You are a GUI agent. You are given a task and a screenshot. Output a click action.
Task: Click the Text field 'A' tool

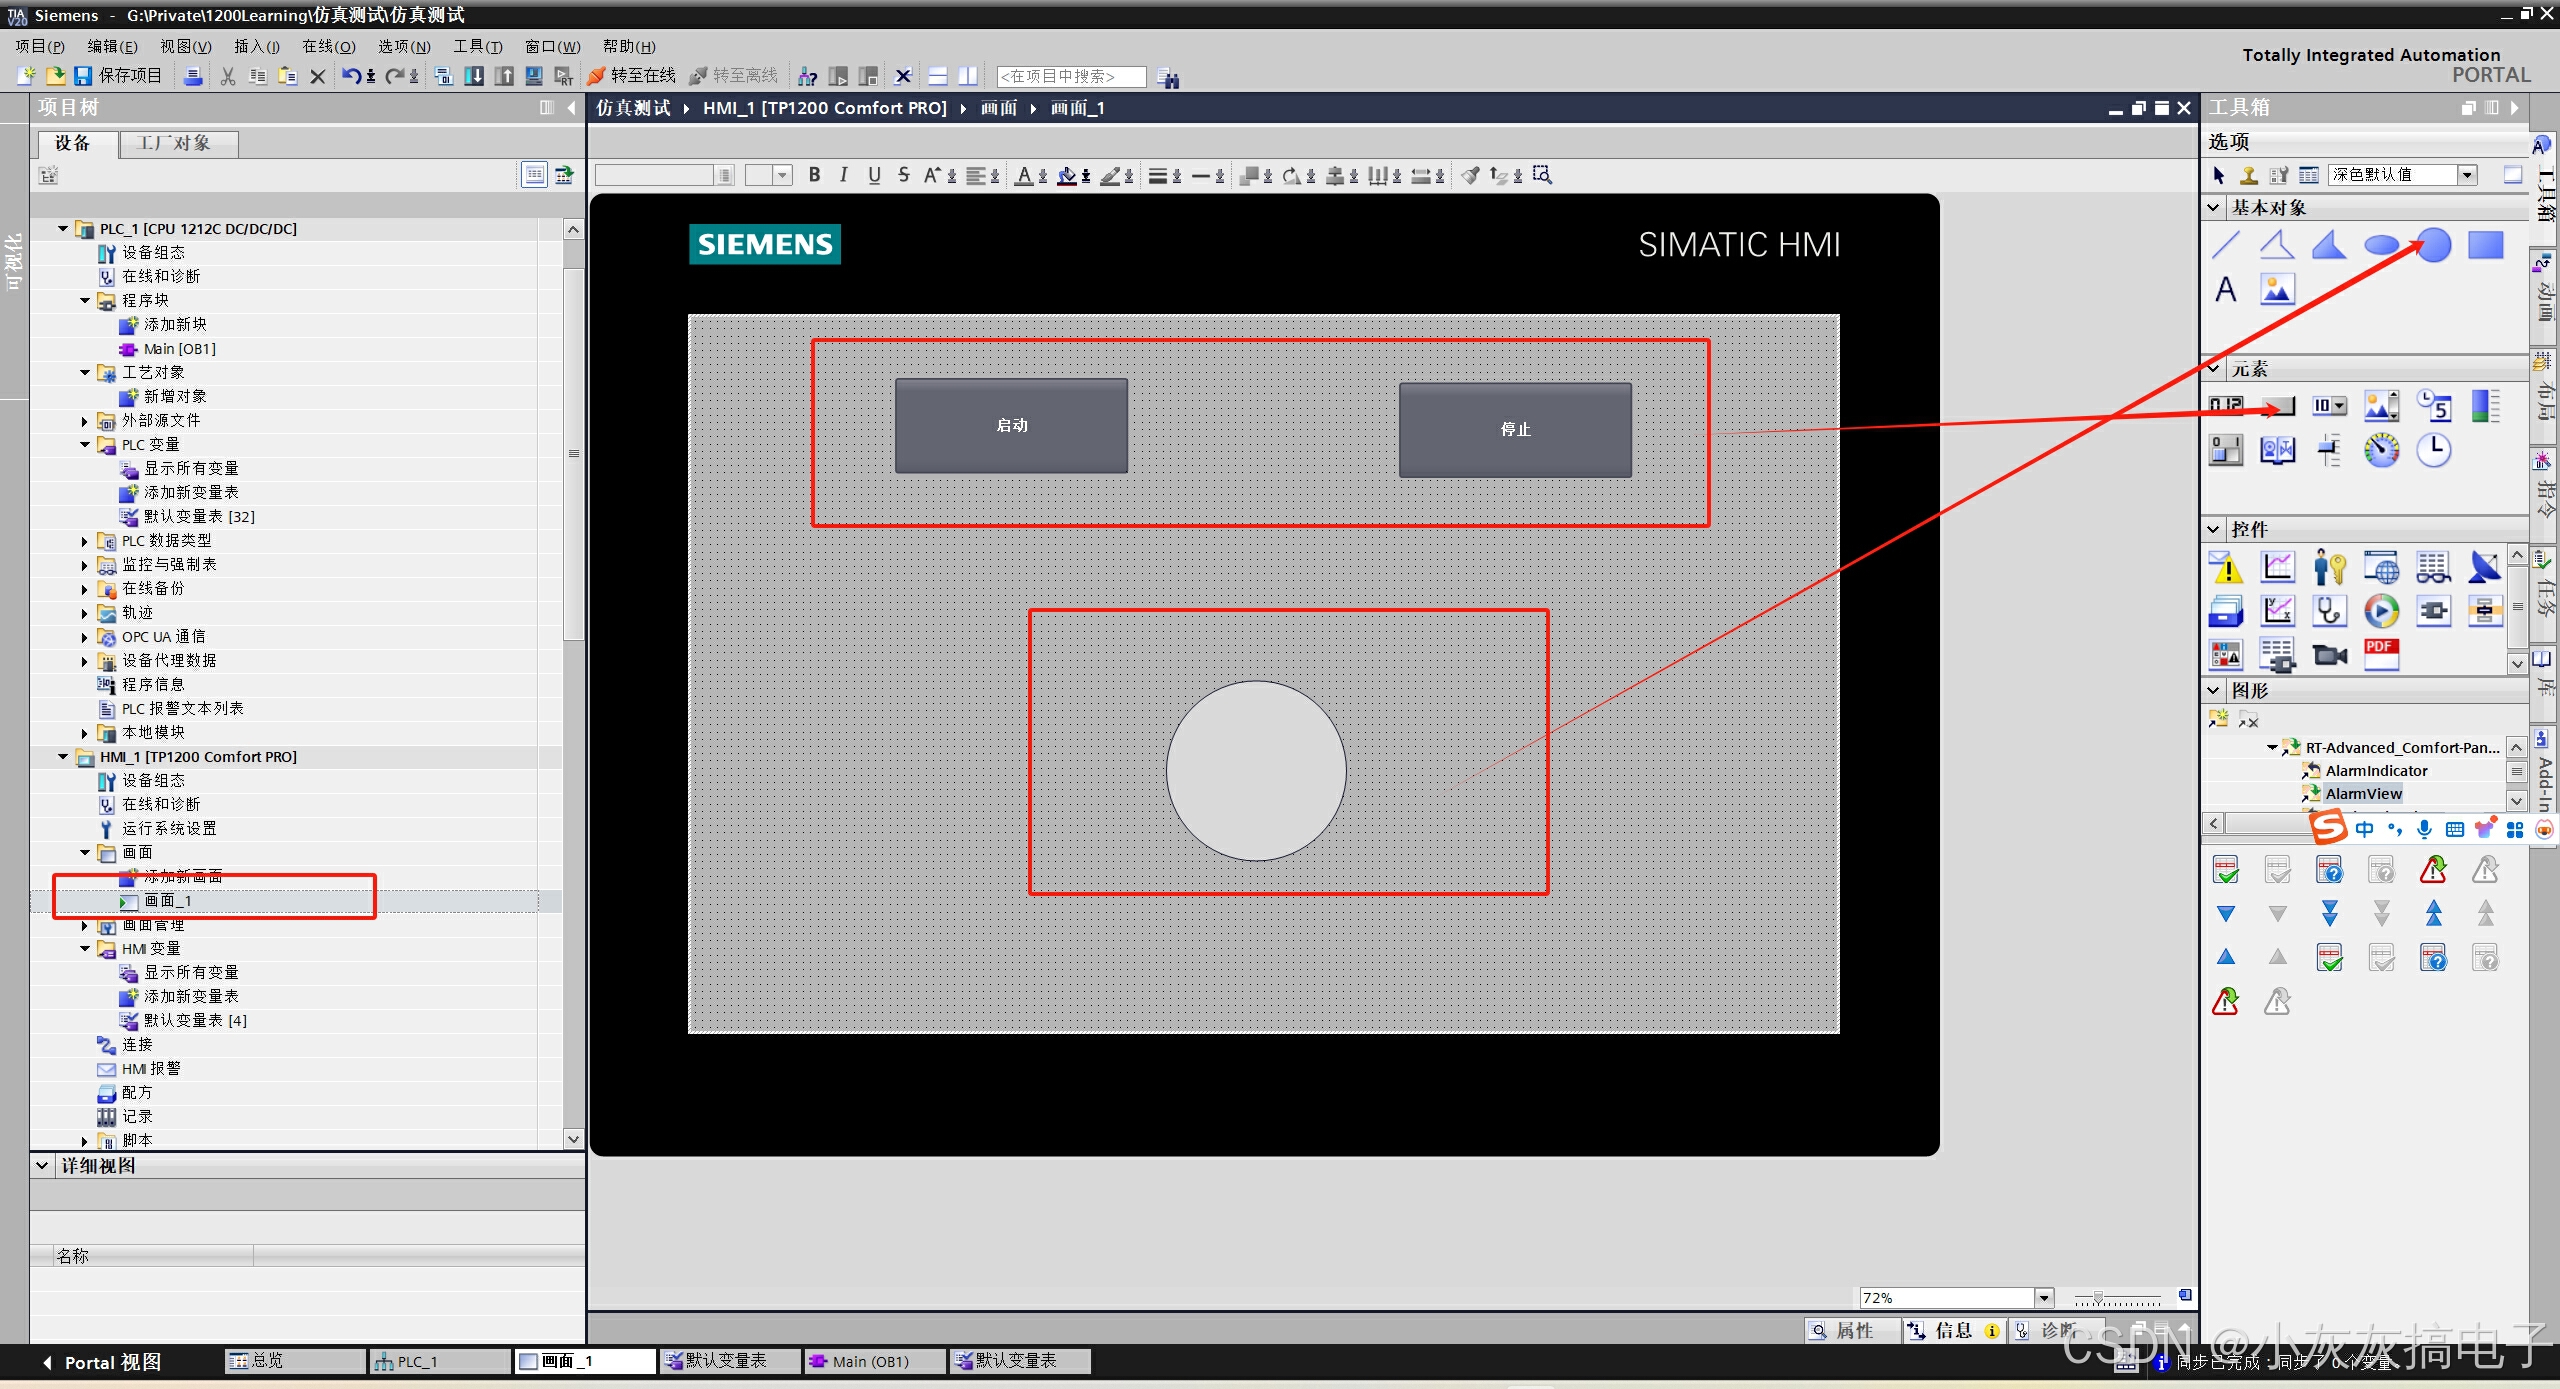coord(2226,290)
